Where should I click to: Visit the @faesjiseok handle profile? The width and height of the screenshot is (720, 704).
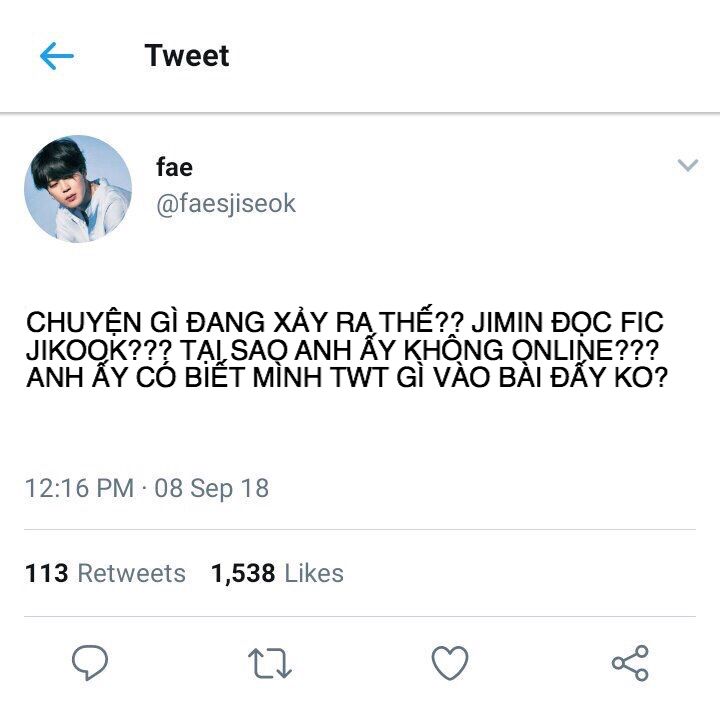coord(226,203)
